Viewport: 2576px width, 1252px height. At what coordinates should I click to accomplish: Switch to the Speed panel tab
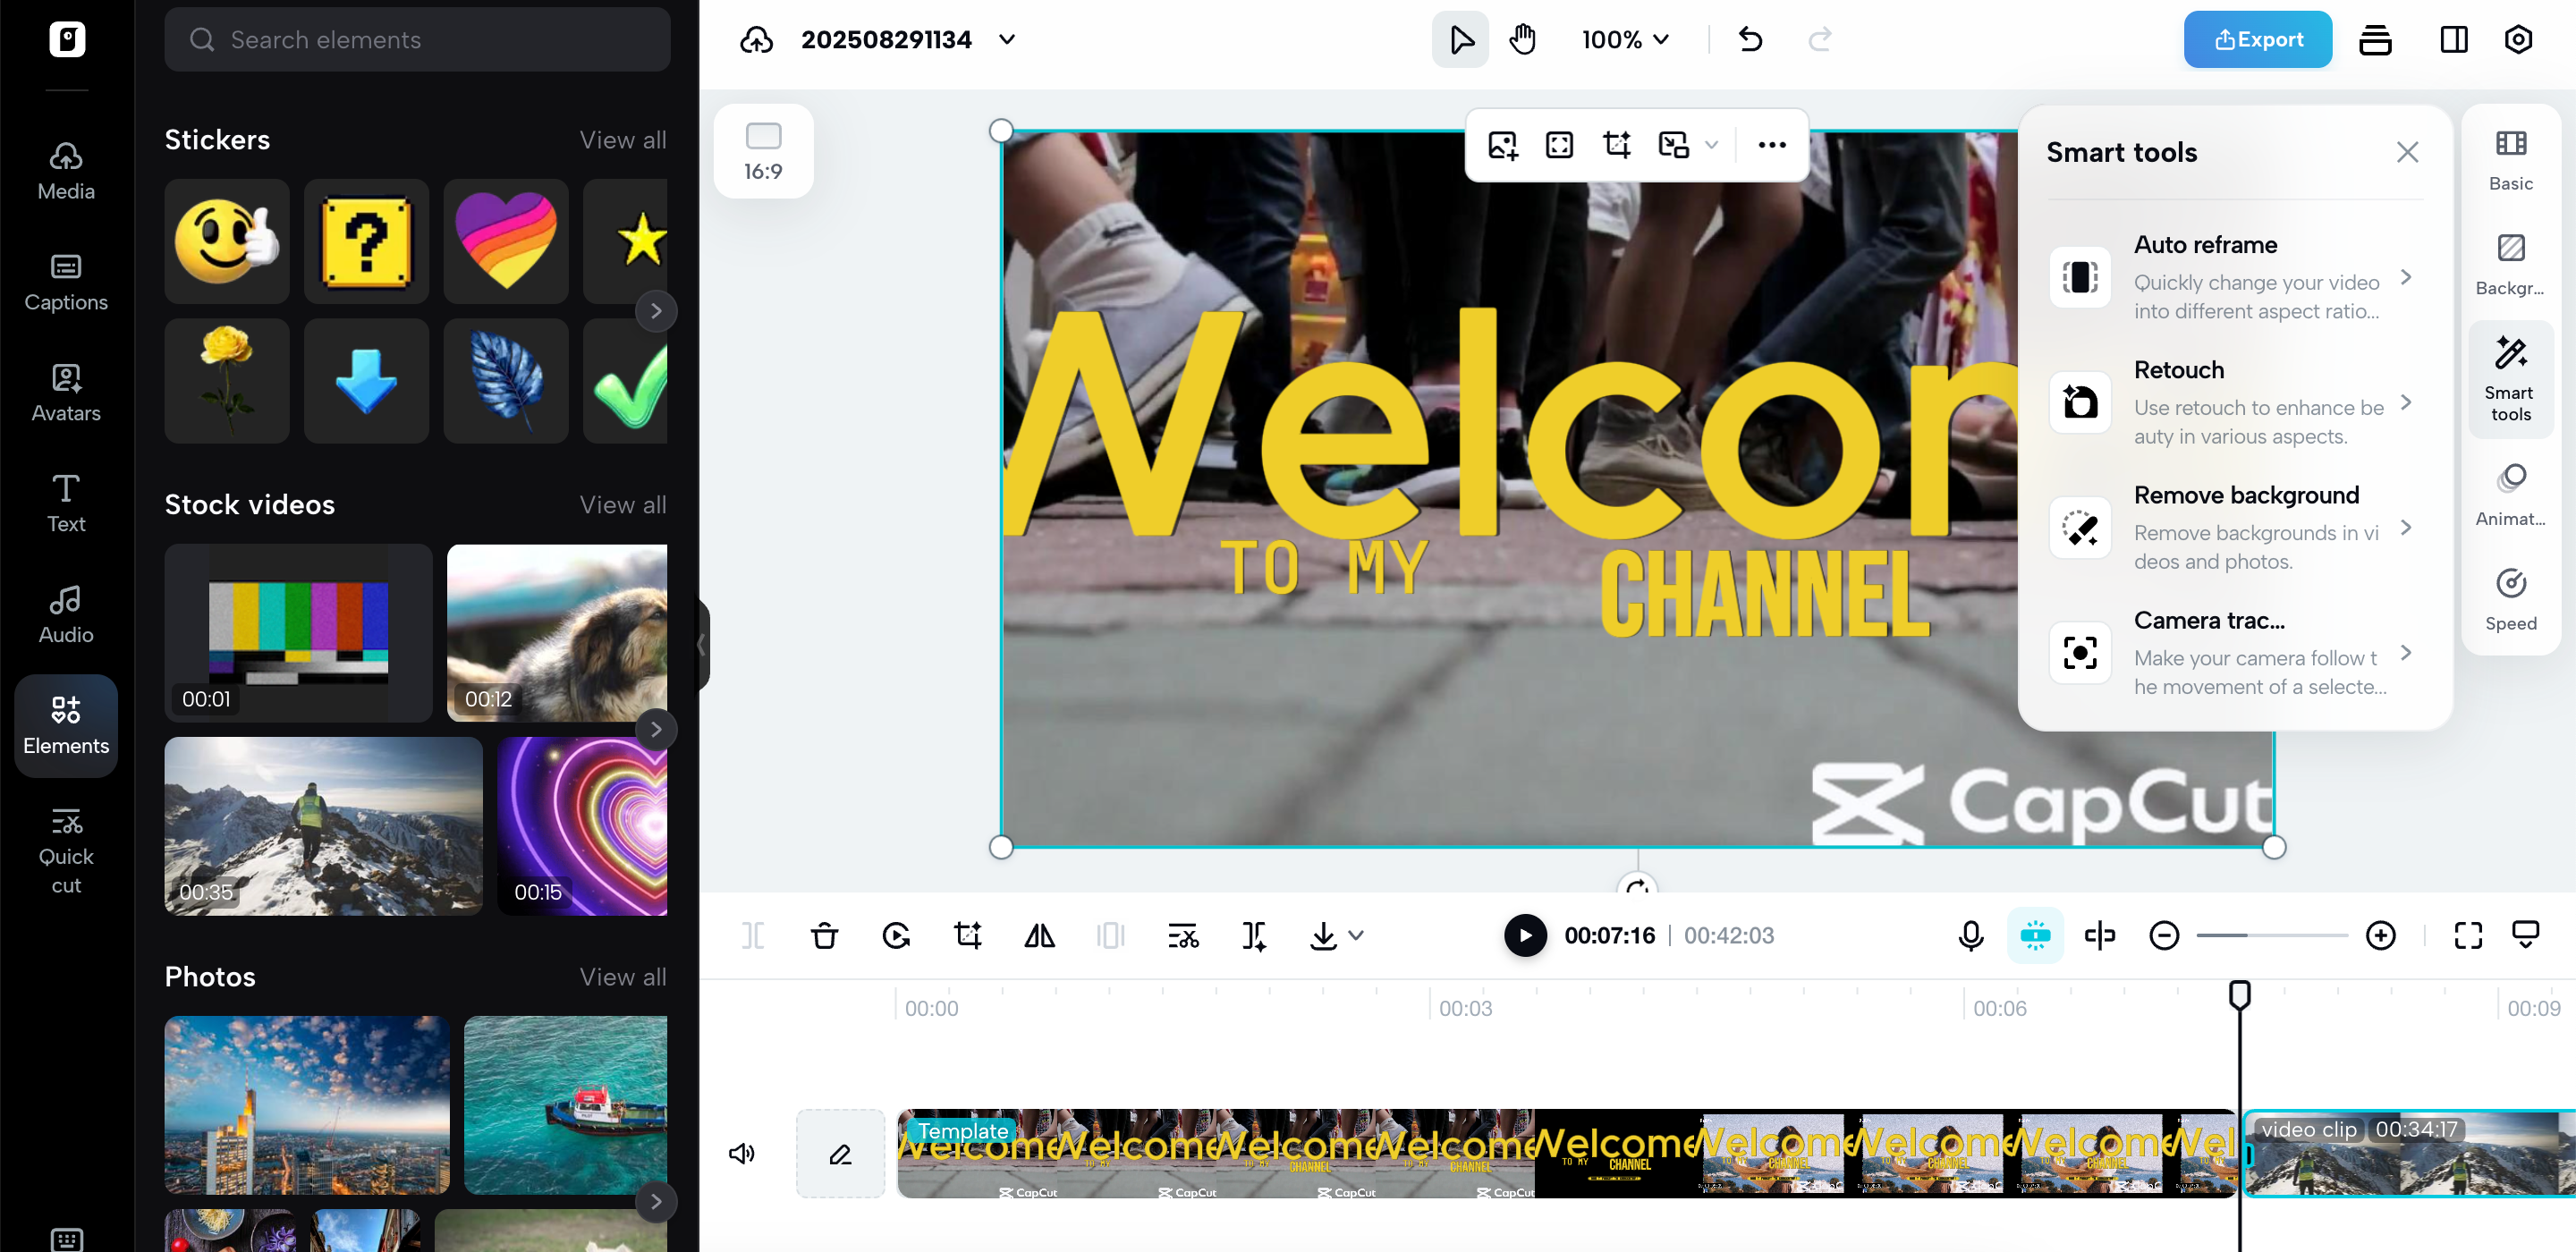point(2510,598)
